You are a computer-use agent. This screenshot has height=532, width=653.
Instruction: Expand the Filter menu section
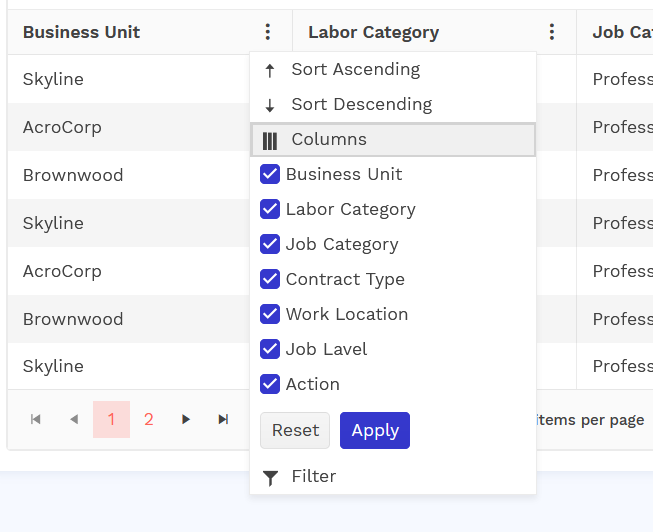(x=314, y=477)
